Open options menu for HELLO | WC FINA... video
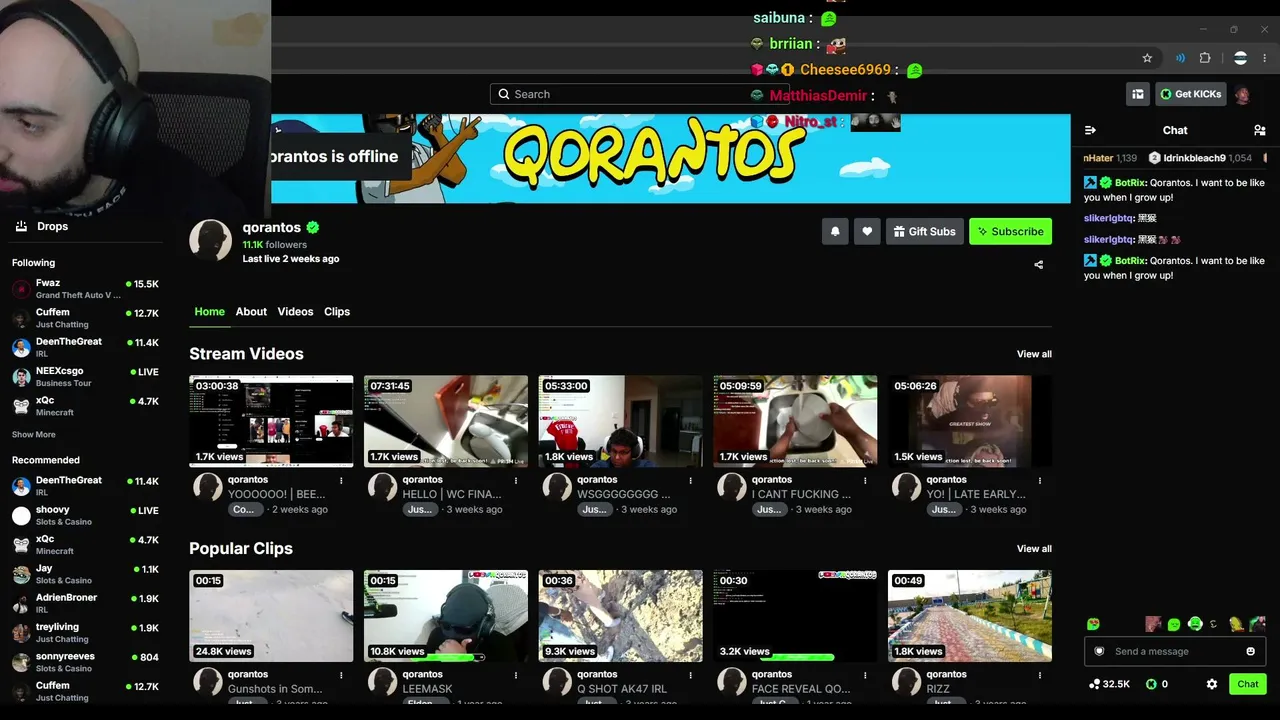The width and height of the screenshot is (1280, 720). tap(515, 480)
